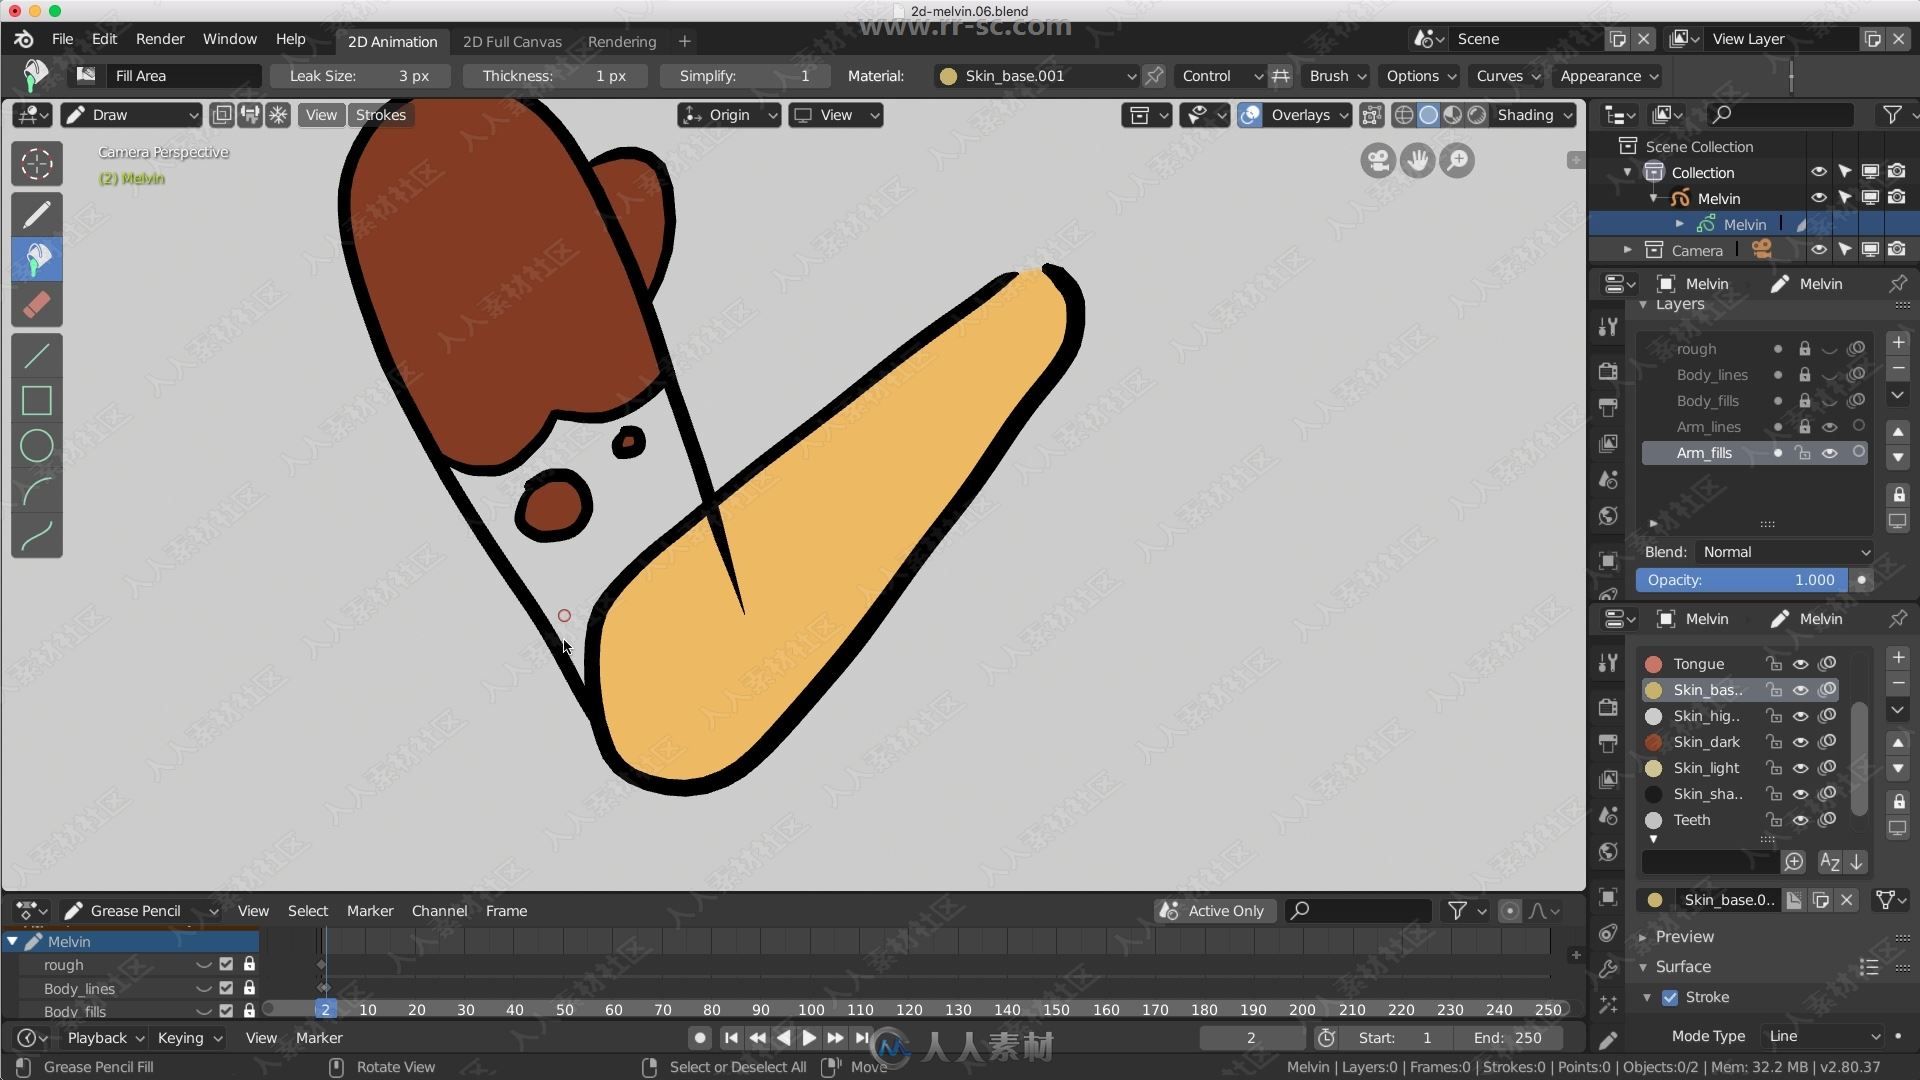Expand the Camera collection in outliner
This screenshot has width=1920, height=1080.
tap(1627, 250)
